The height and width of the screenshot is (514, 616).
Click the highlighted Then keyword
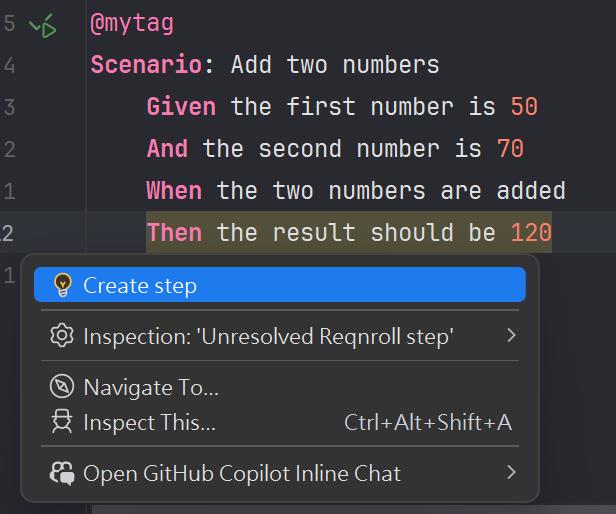[174, 233]
